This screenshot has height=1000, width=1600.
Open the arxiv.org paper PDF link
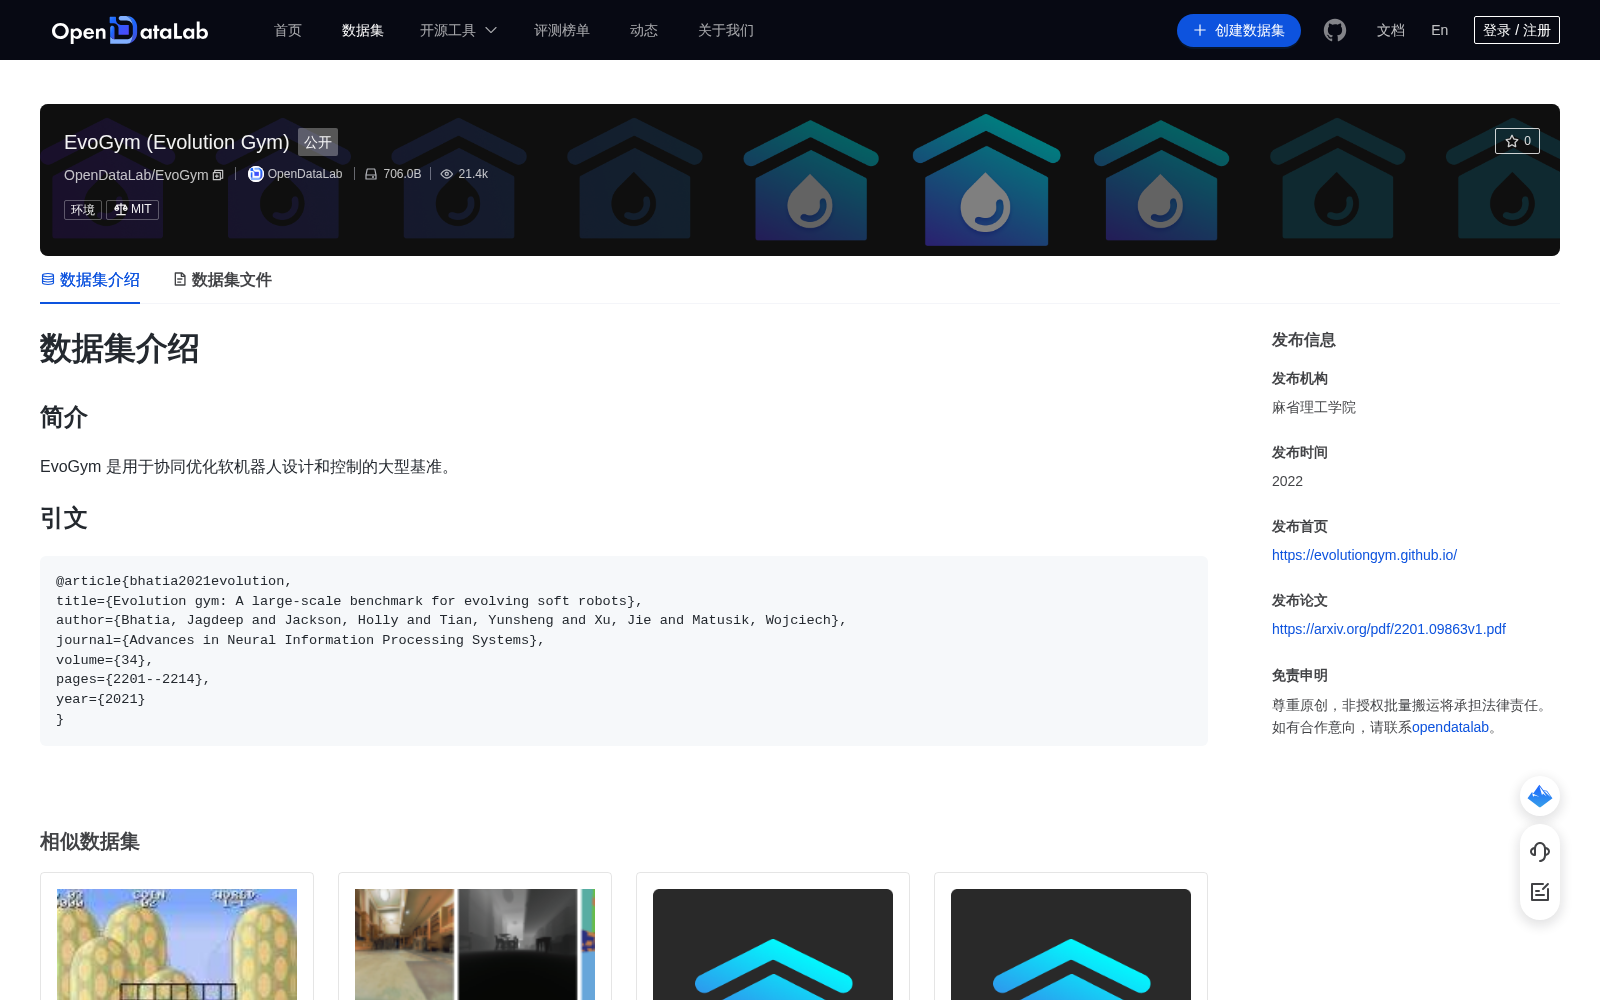pyautogui.click(x=1389, y=629)
